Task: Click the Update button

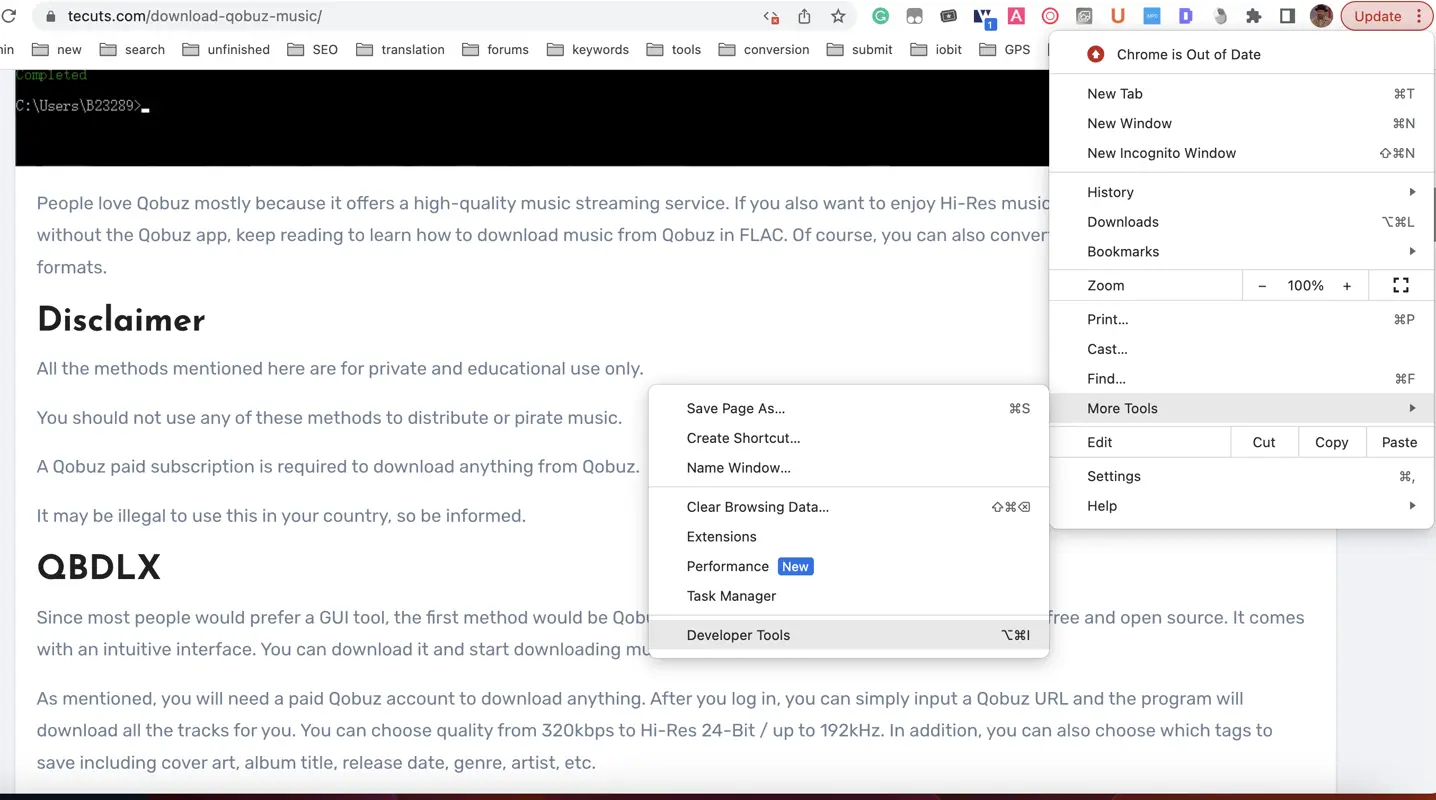Action: coord(1379,16)
